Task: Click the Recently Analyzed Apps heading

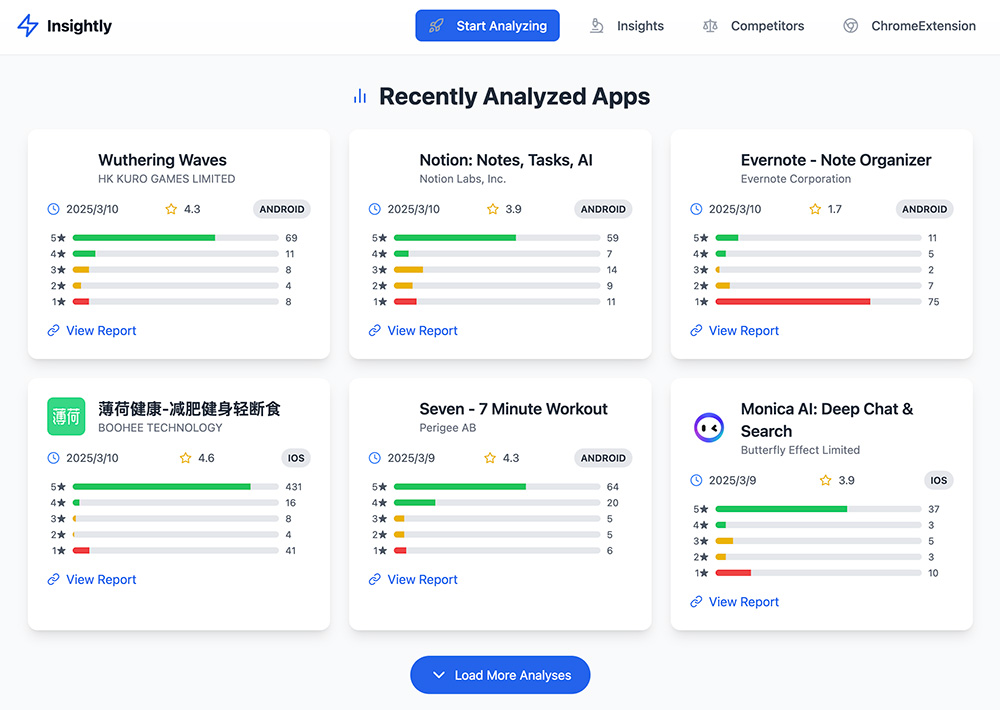Action: pos(514,96)
